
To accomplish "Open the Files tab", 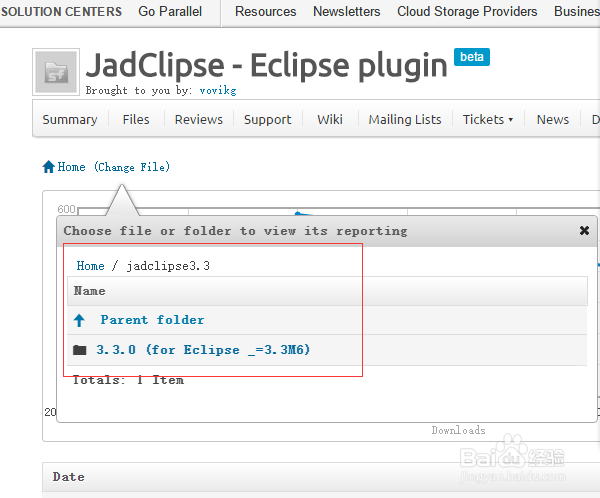I will pyautogui.click(x=136, y=119).
